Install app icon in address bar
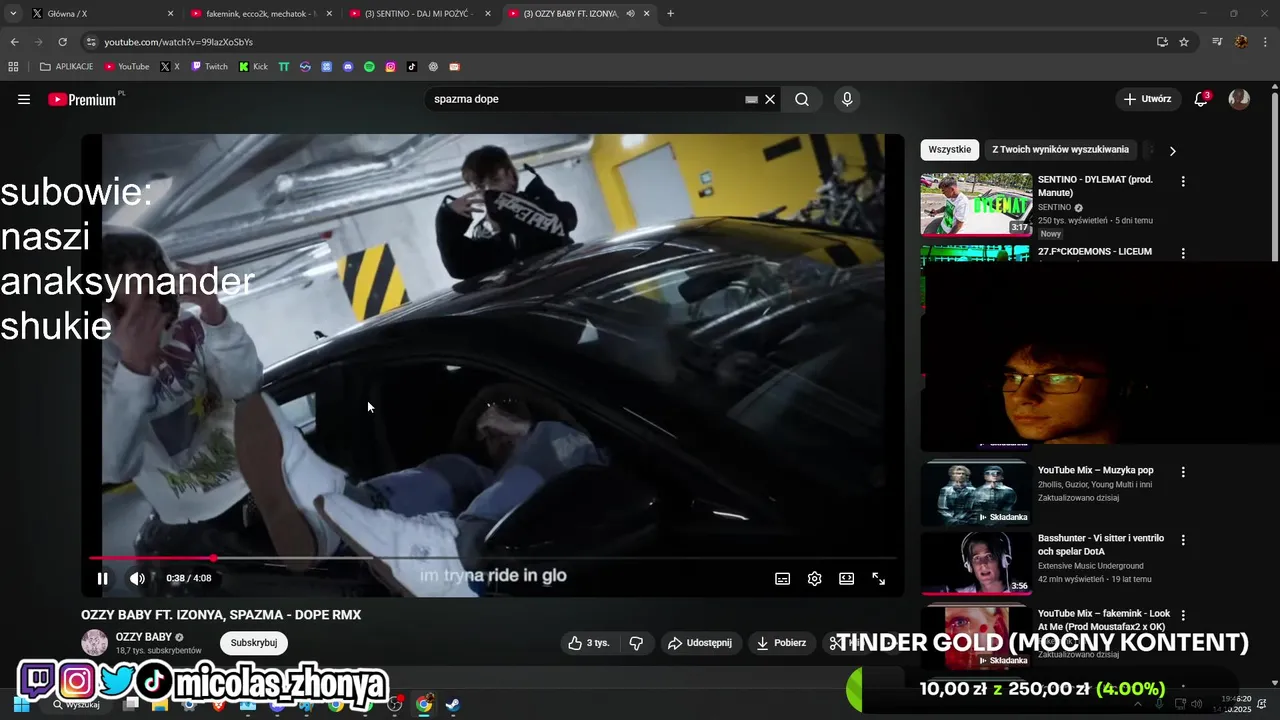Screen dimensions: 1280x720 click(1162, 42)
